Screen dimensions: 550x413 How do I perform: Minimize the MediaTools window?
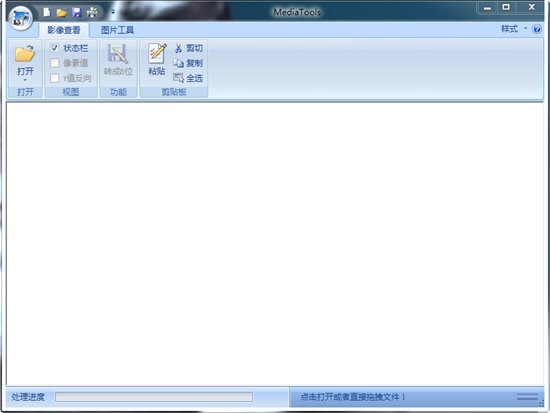click(488, 8)
